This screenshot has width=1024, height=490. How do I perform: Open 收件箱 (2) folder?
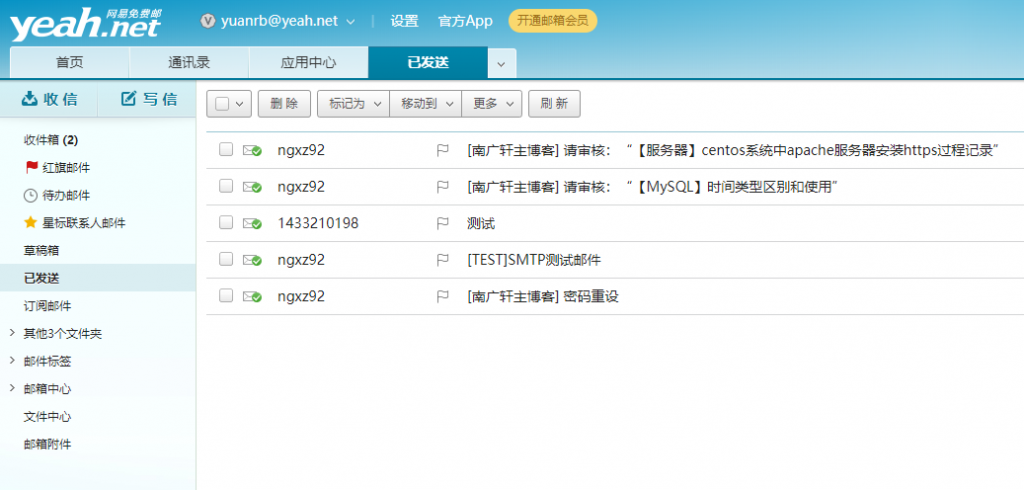51,140
